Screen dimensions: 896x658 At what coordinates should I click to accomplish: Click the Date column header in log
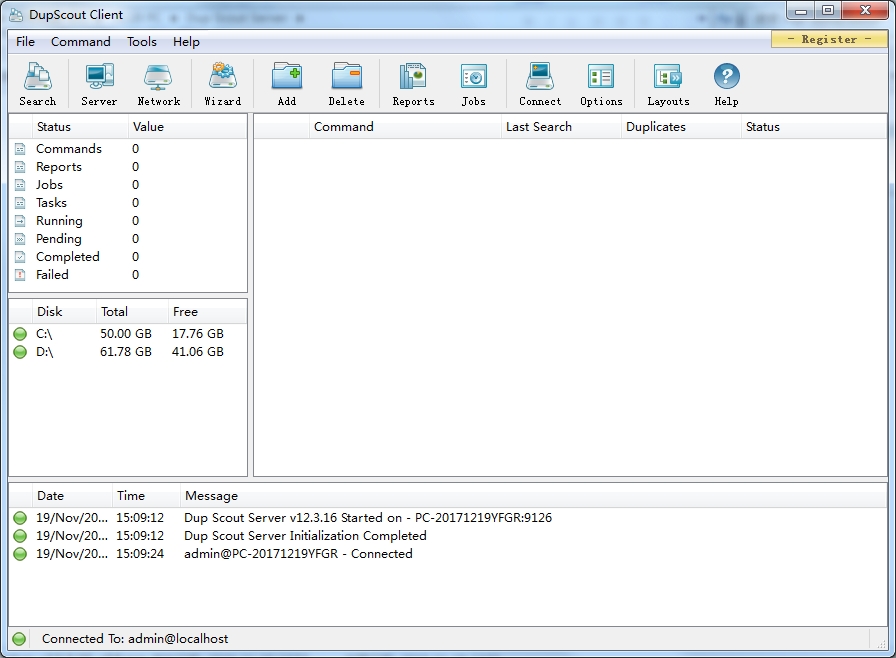[x=72, y=496]
